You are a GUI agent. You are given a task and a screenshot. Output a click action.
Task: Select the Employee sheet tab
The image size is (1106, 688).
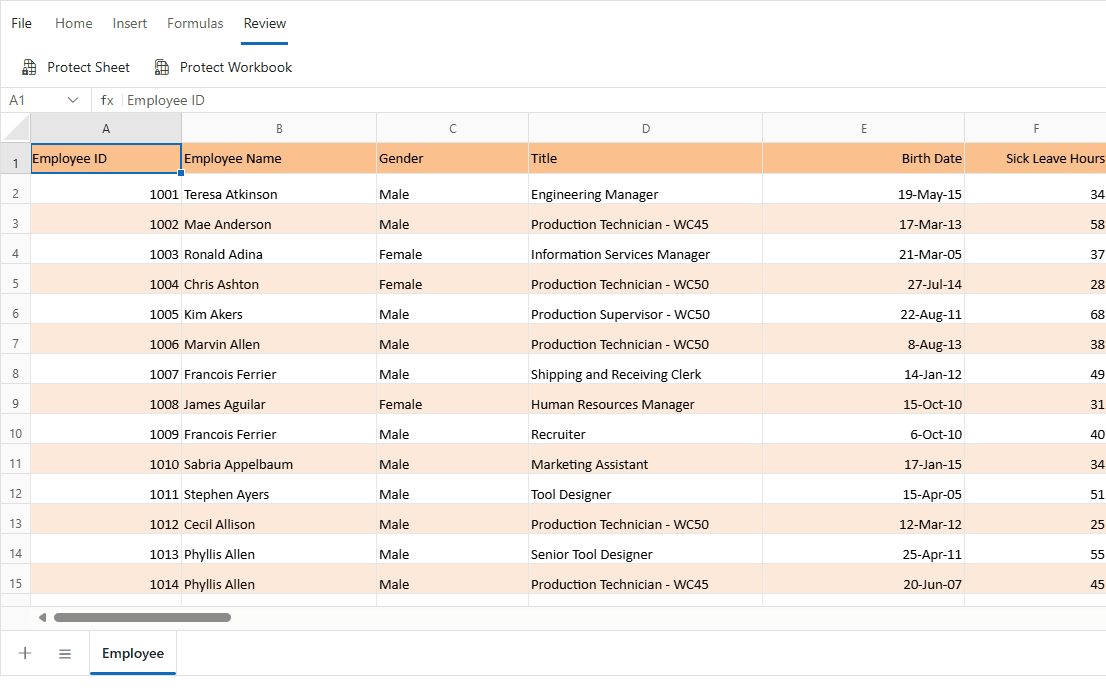coord(133,653)
